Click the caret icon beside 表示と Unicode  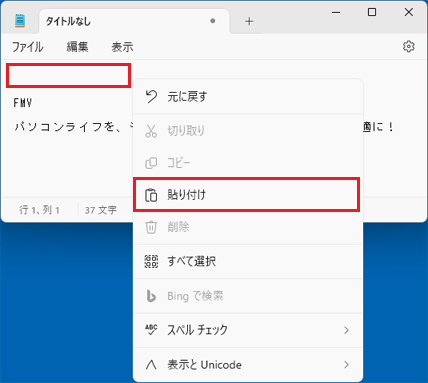tap(151, 365)
